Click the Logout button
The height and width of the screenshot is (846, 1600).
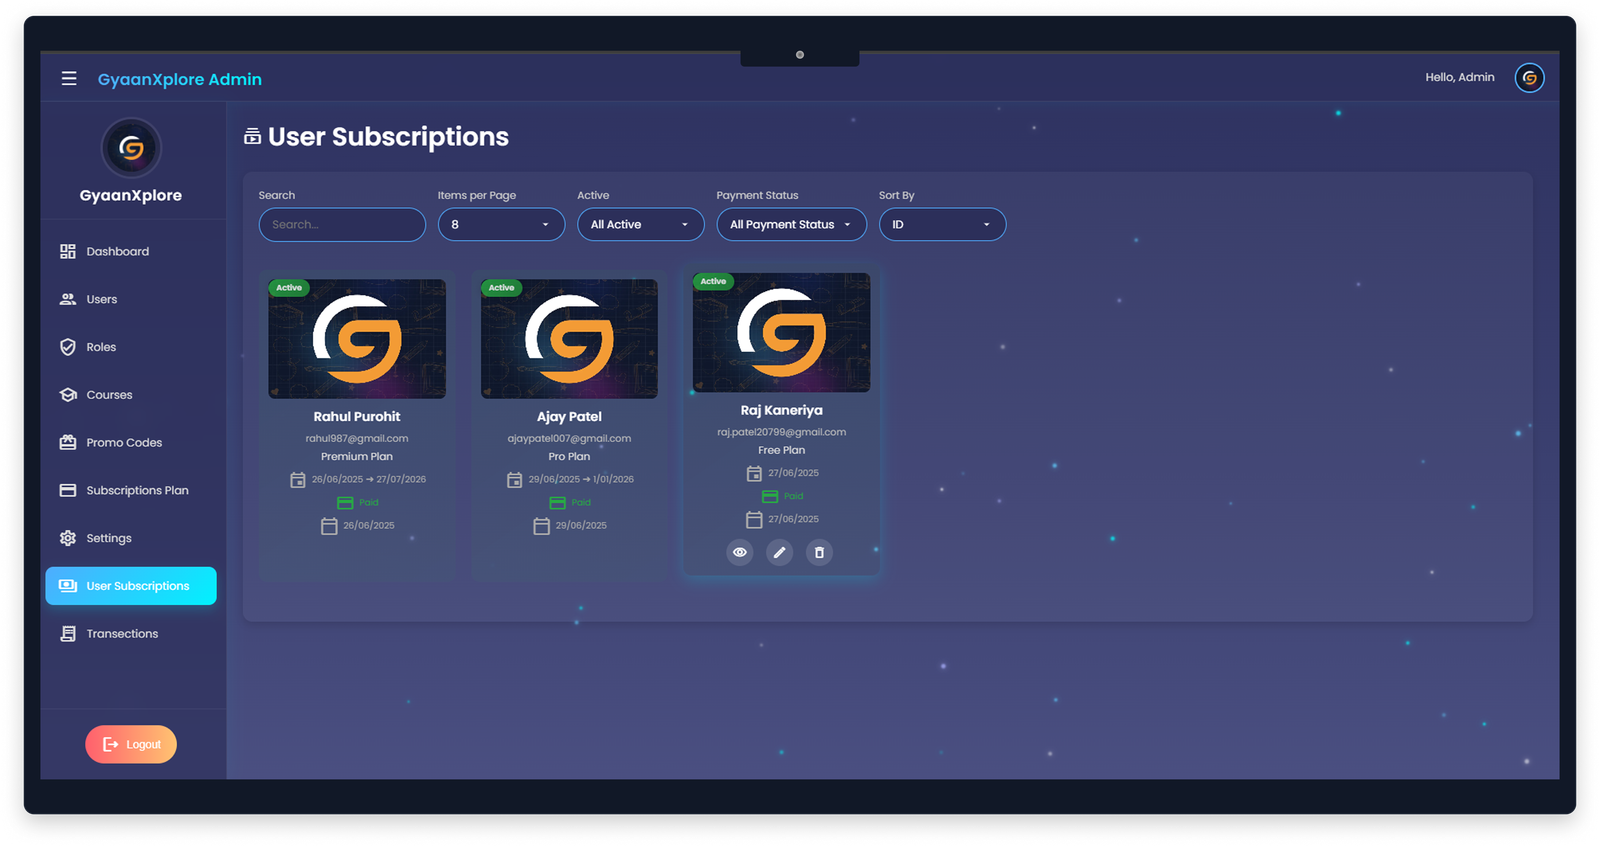tap(131, 744)
